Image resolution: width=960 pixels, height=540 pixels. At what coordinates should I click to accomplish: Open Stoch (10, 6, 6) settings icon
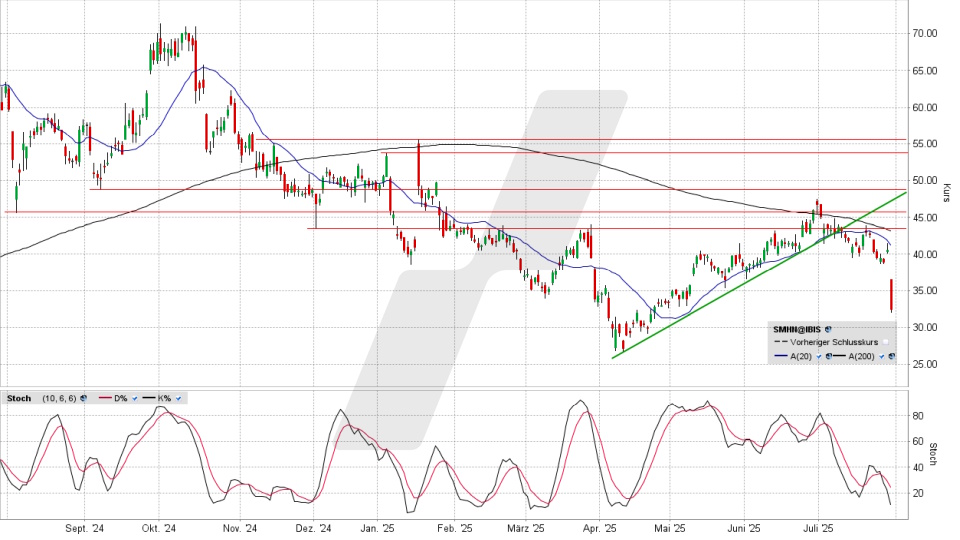pyautogui.click(x=83, y=398)
